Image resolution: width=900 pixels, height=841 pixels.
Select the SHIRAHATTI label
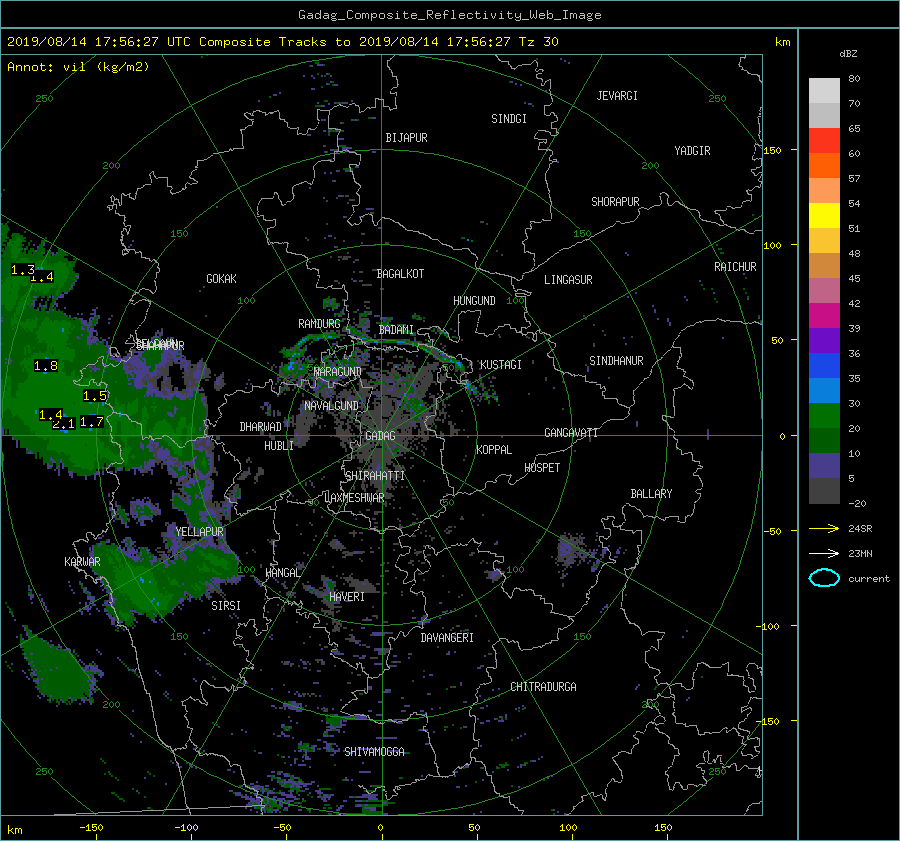pos(375,476)
